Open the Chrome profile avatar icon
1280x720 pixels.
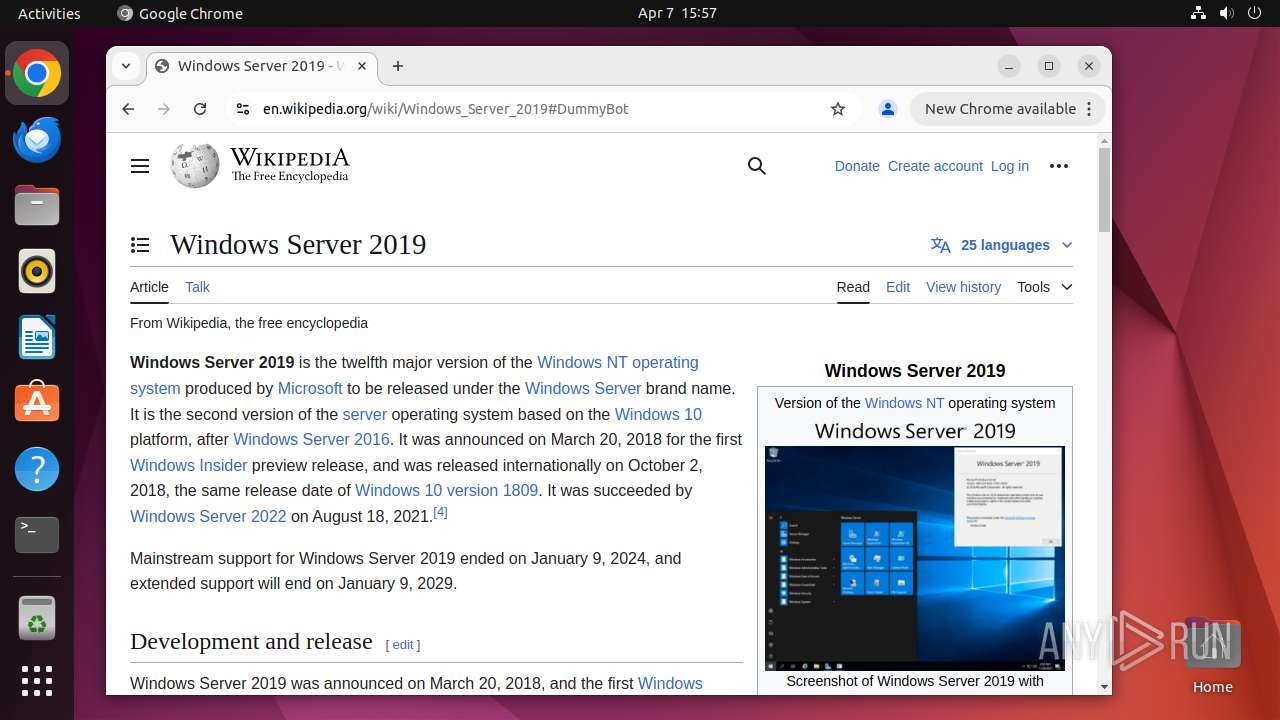point(887,109)
